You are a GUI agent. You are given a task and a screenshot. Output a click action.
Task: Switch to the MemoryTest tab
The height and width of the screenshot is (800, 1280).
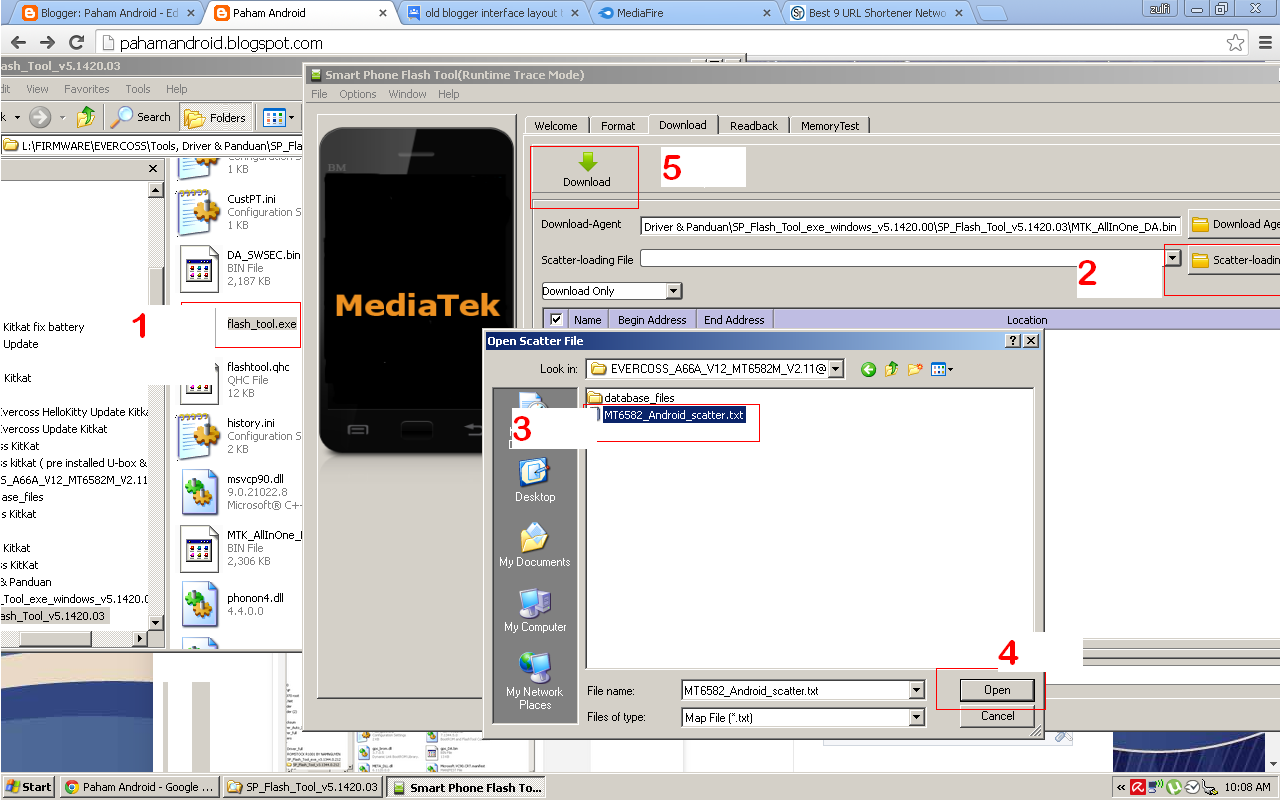coord(830,126)
